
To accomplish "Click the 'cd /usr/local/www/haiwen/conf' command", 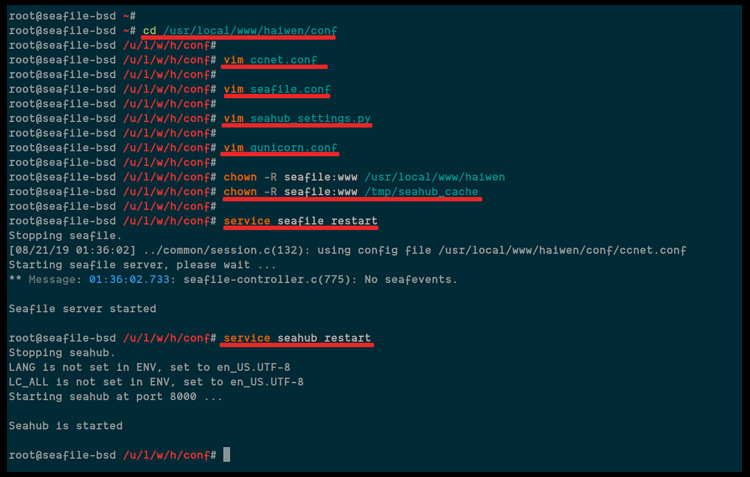I will click(238, 31).
